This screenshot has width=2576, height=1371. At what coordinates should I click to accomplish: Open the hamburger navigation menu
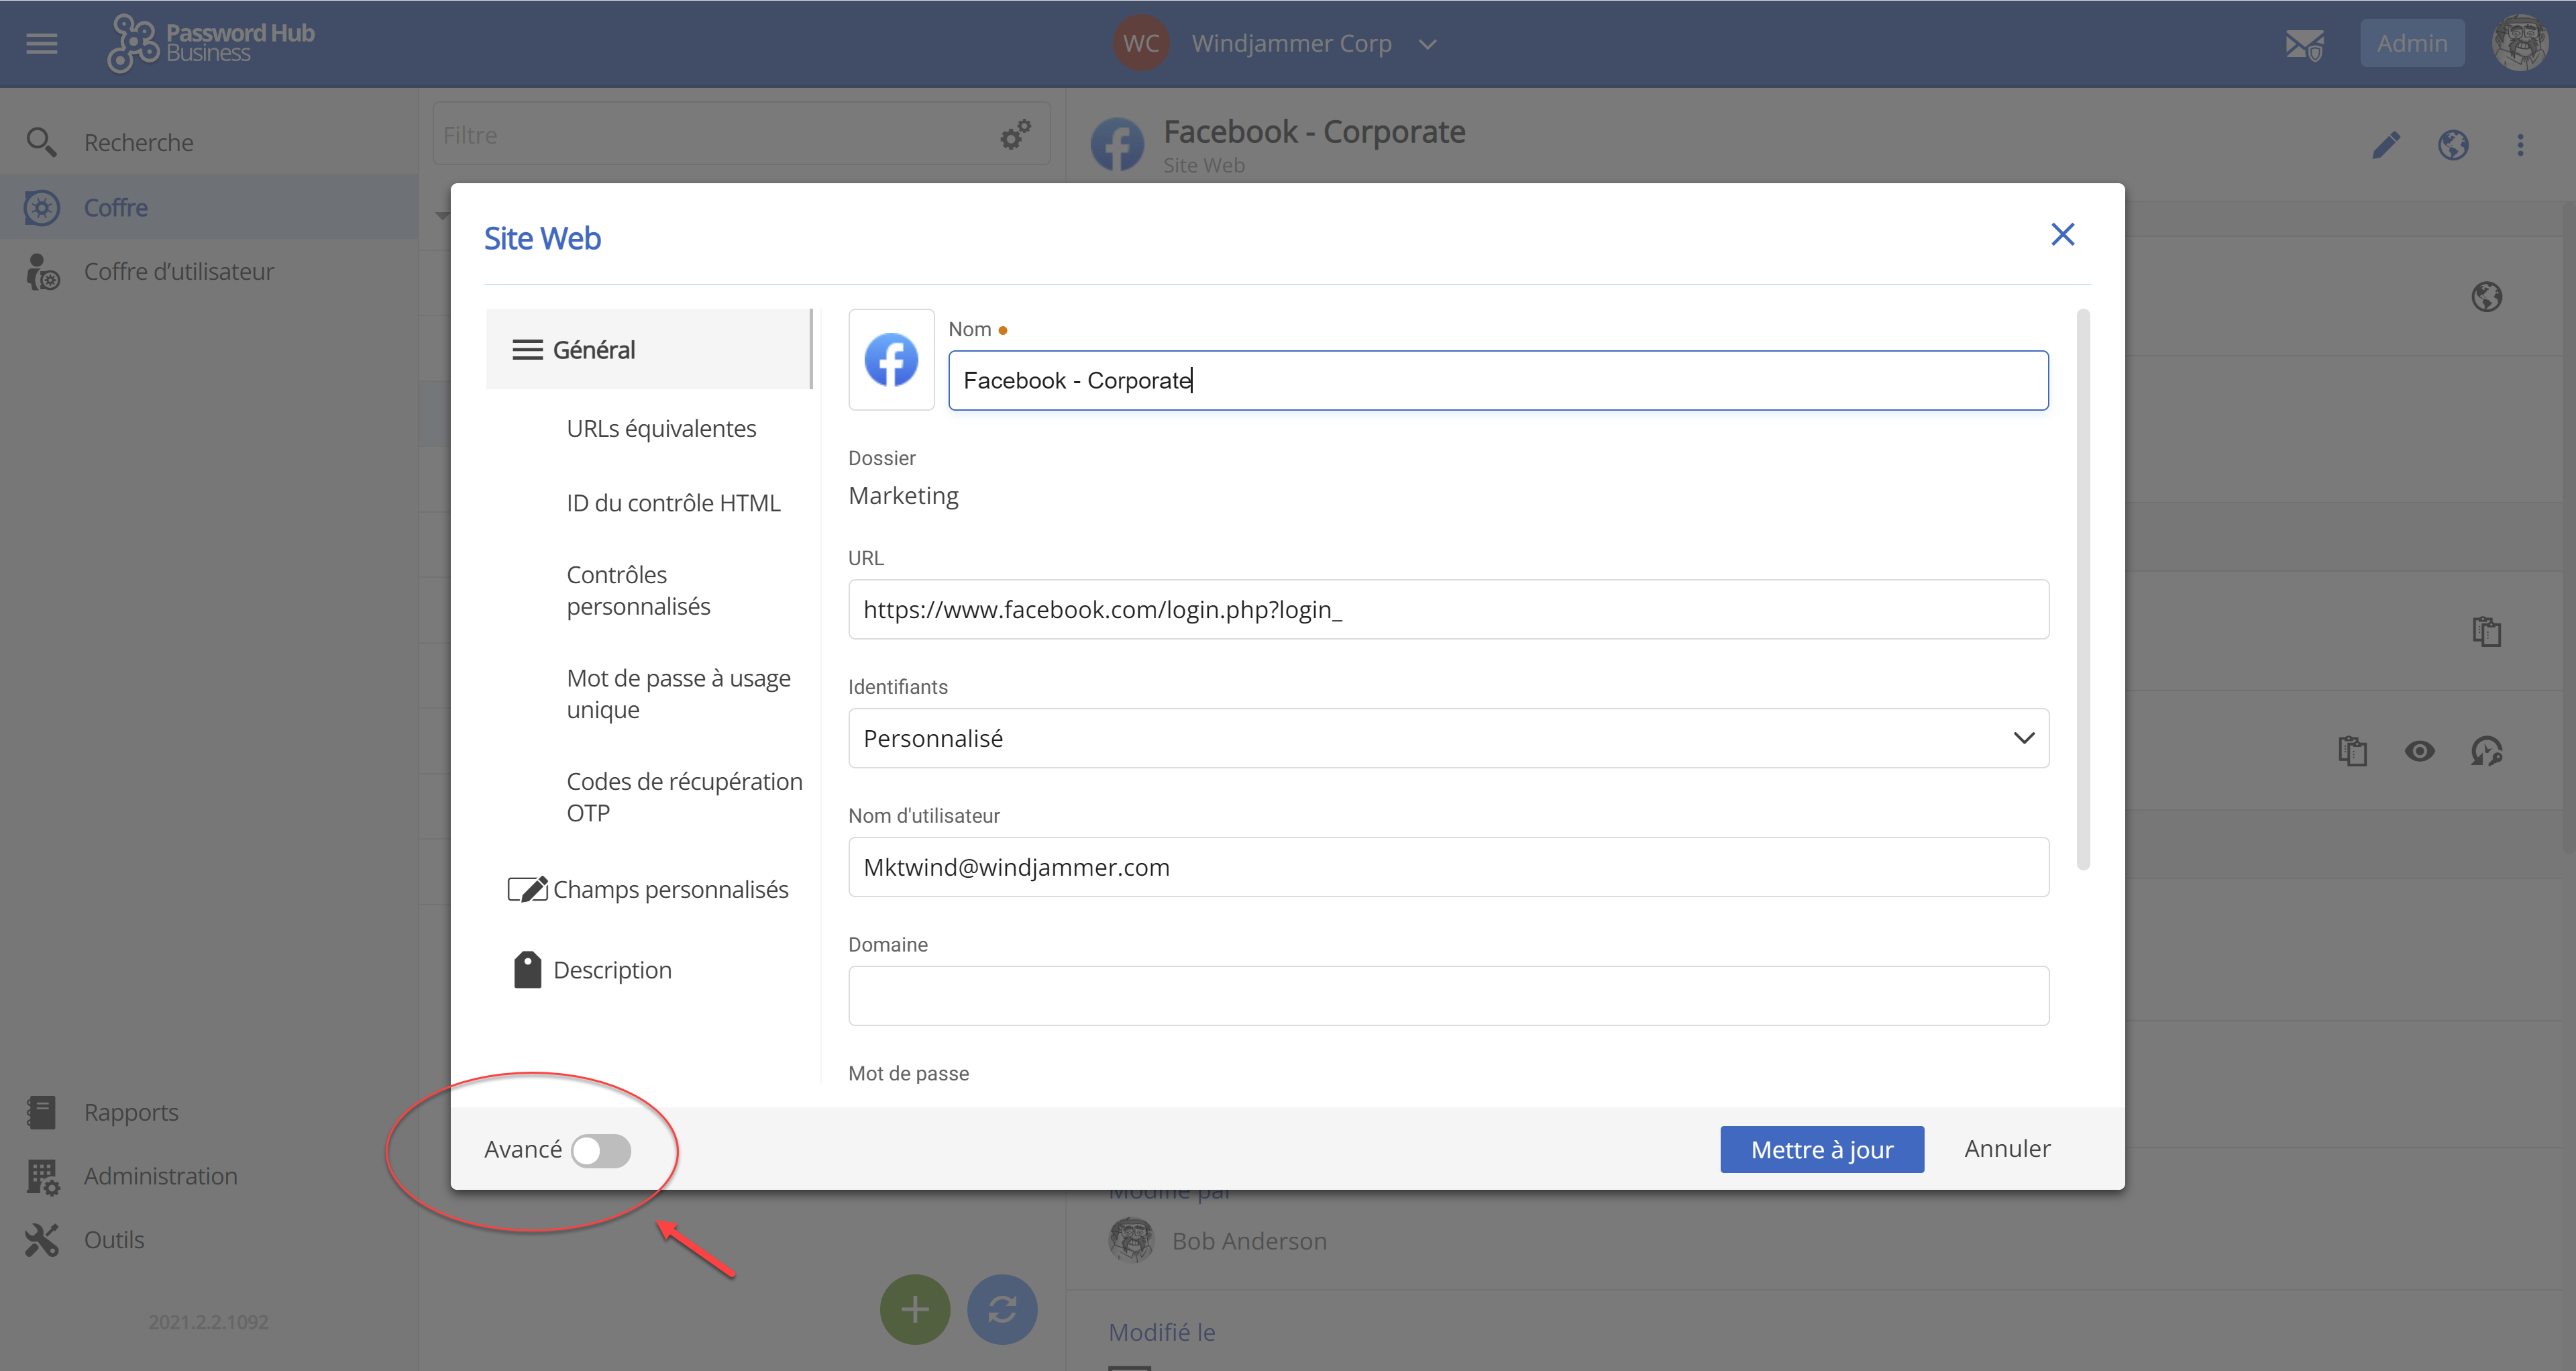pos(41,43)
